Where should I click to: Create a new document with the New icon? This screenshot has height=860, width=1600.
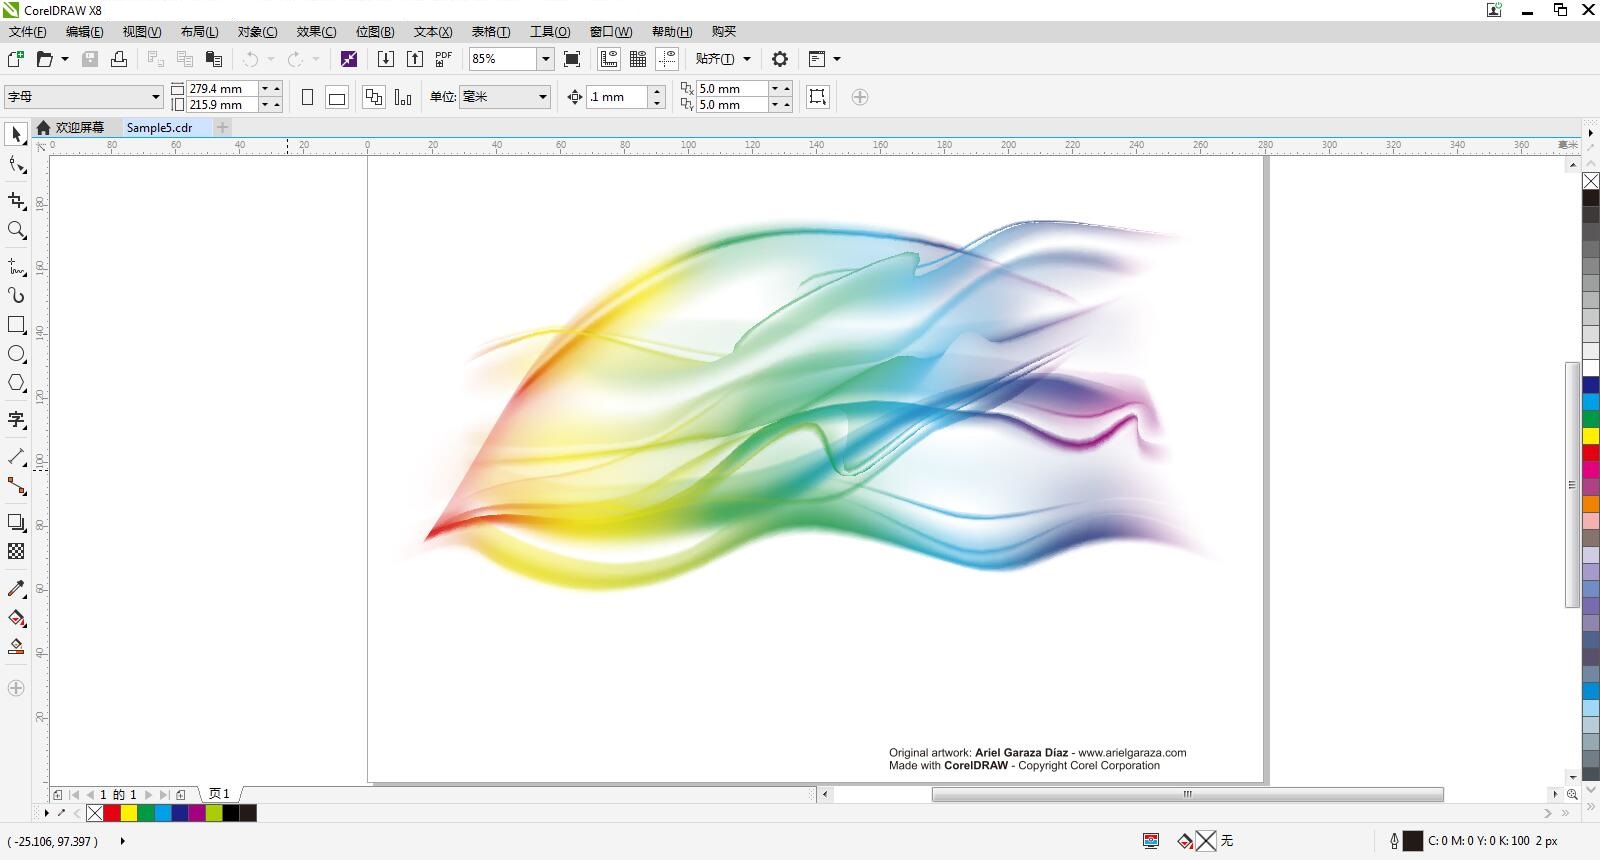point(16,59)
